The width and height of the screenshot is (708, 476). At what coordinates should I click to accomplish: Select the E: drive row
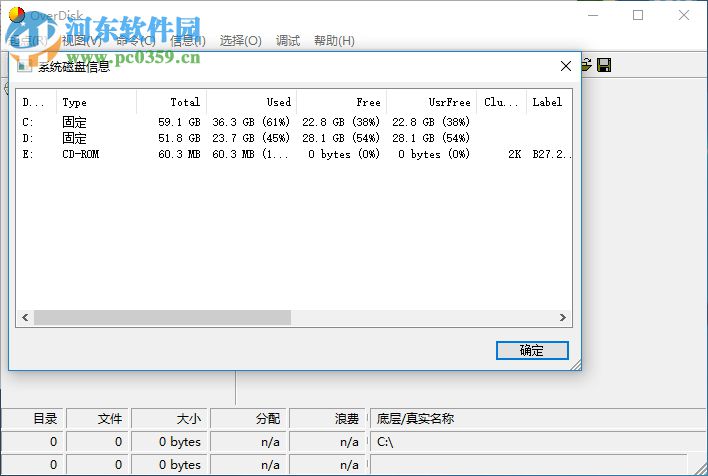(x=294, y=154)
